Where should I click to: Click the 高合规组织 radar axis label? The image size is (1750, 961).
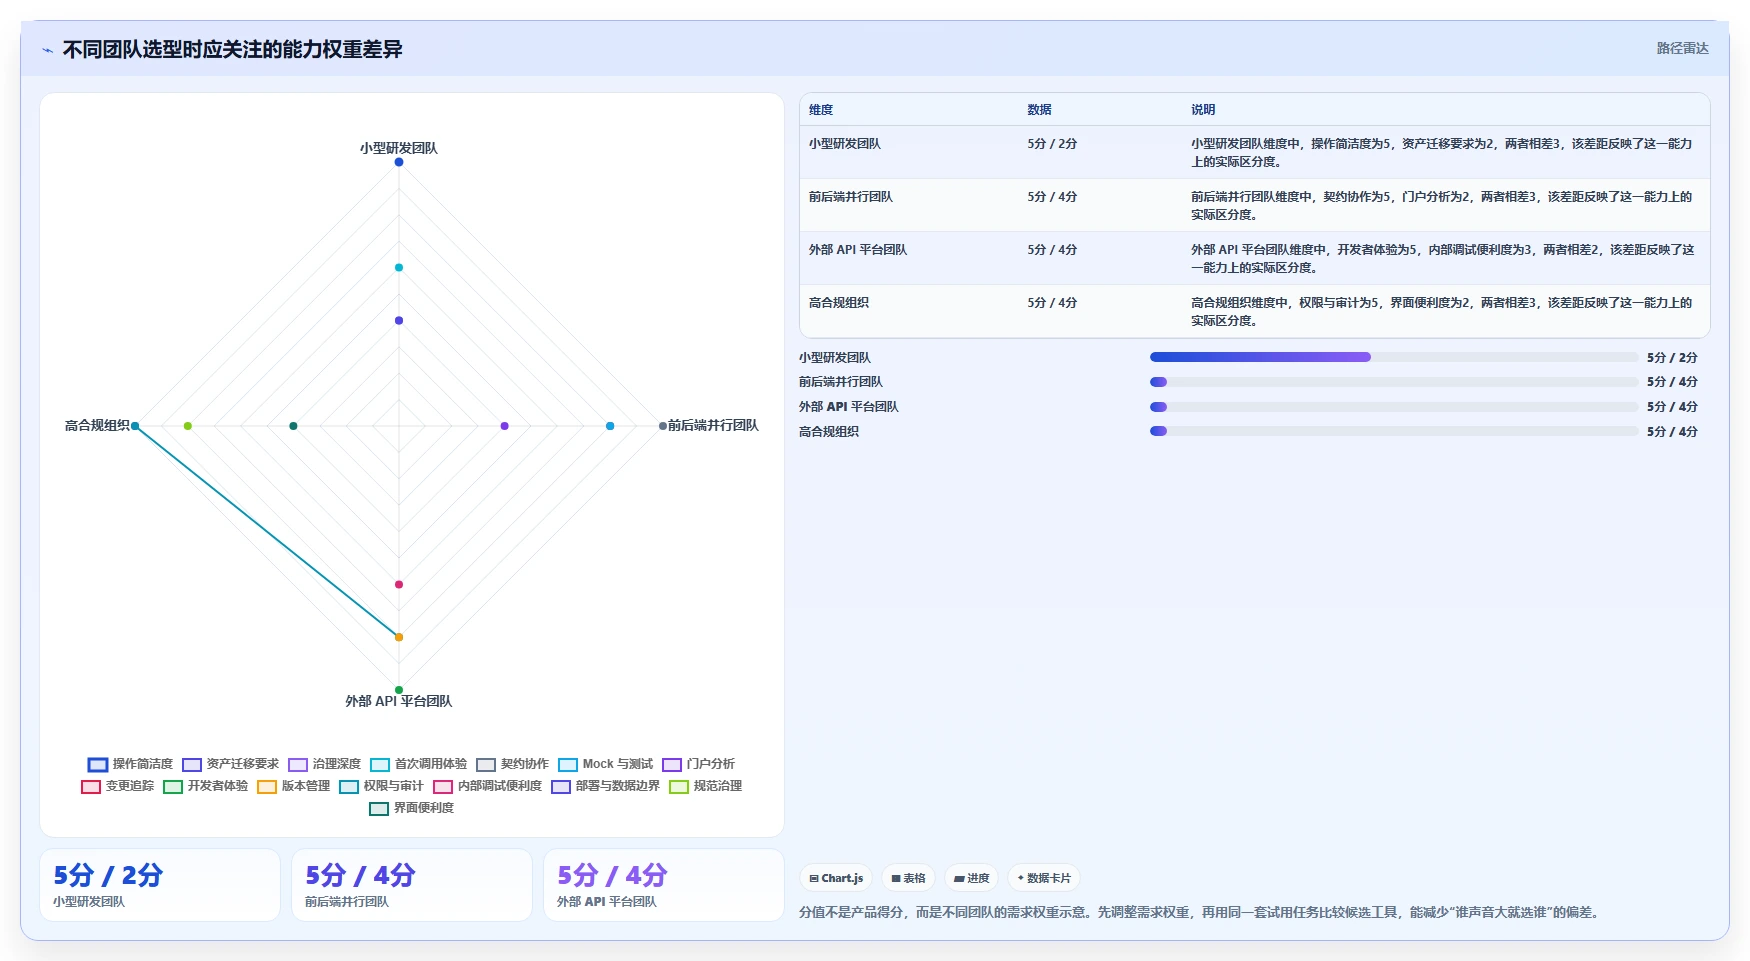(x=97, y=425)
